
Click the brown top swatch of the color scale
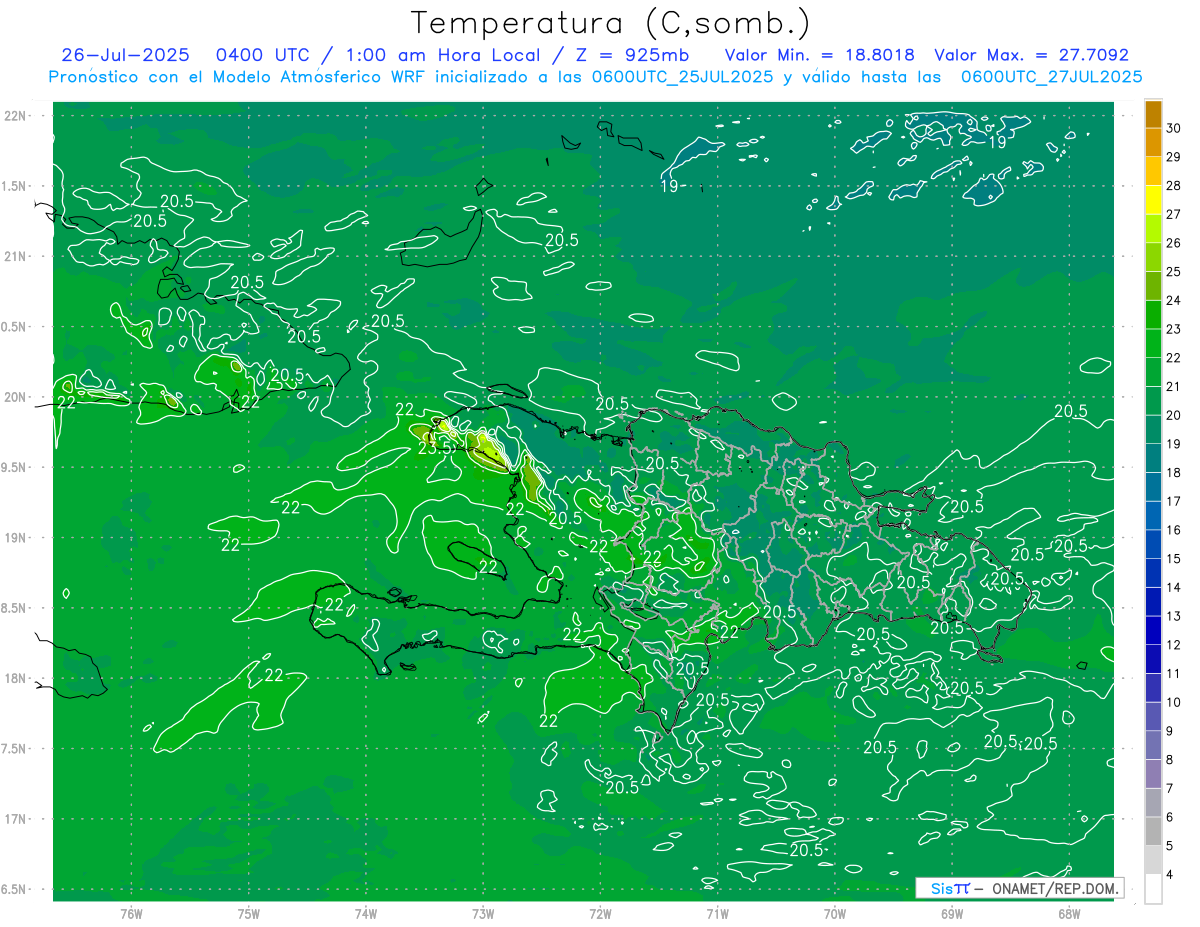[1153, 115]
